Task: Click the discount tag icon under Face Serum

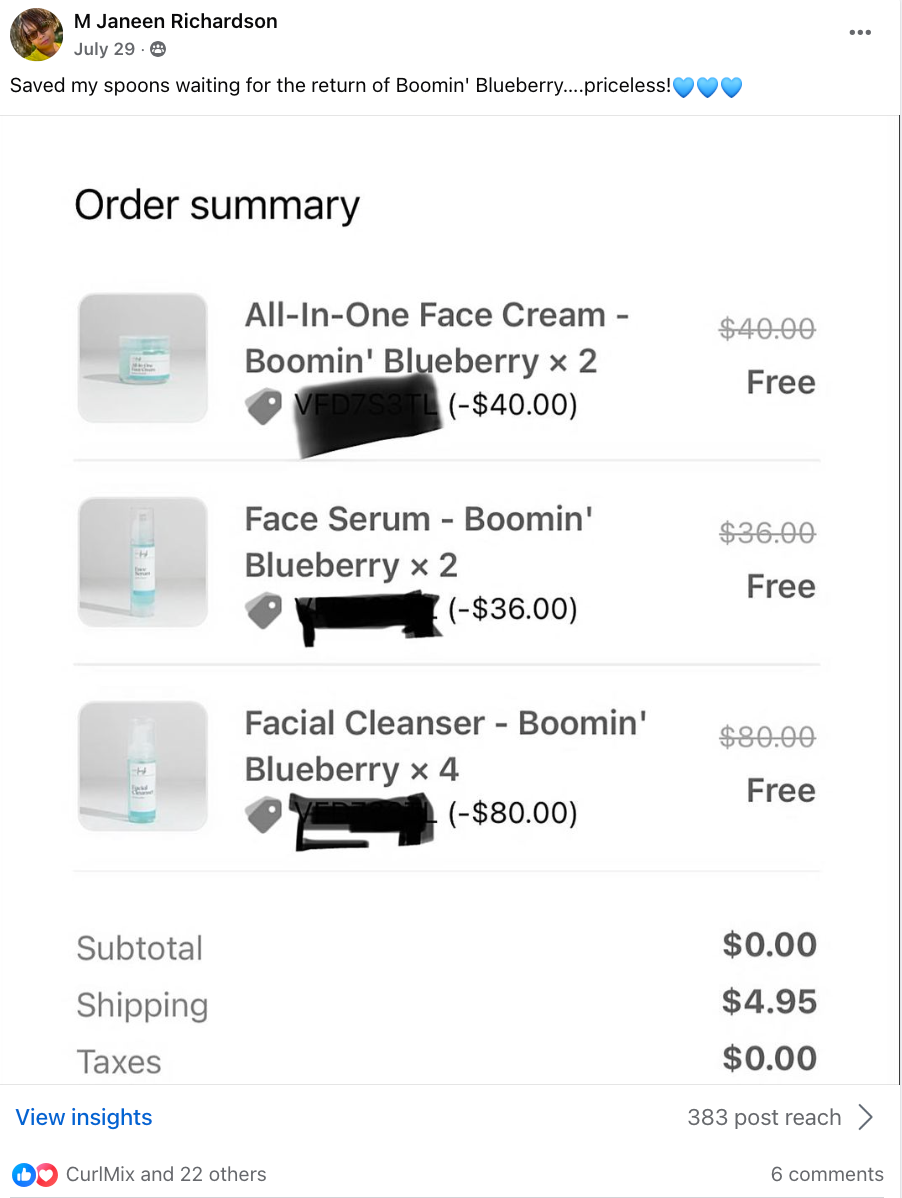Action: pyautogui.click(x=264, y=610)
